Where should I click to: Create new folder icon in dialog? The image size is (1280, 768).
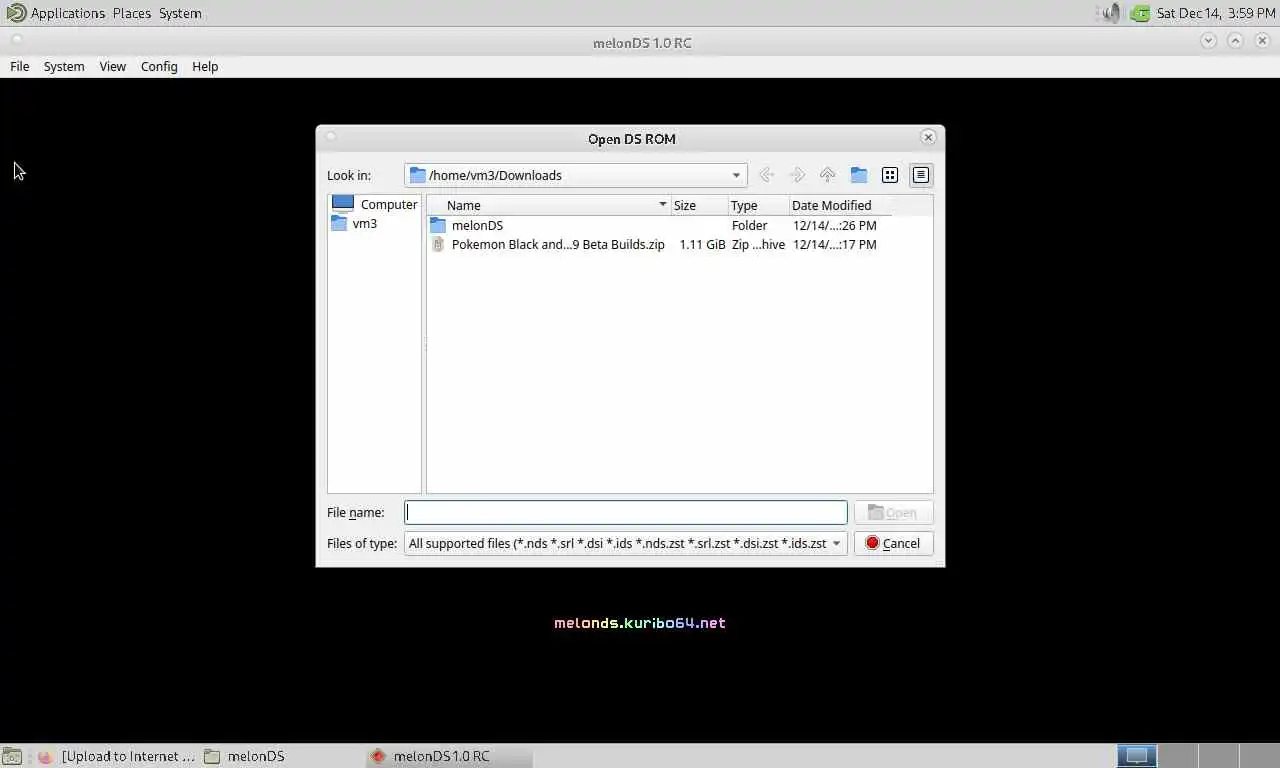point(859,175)
